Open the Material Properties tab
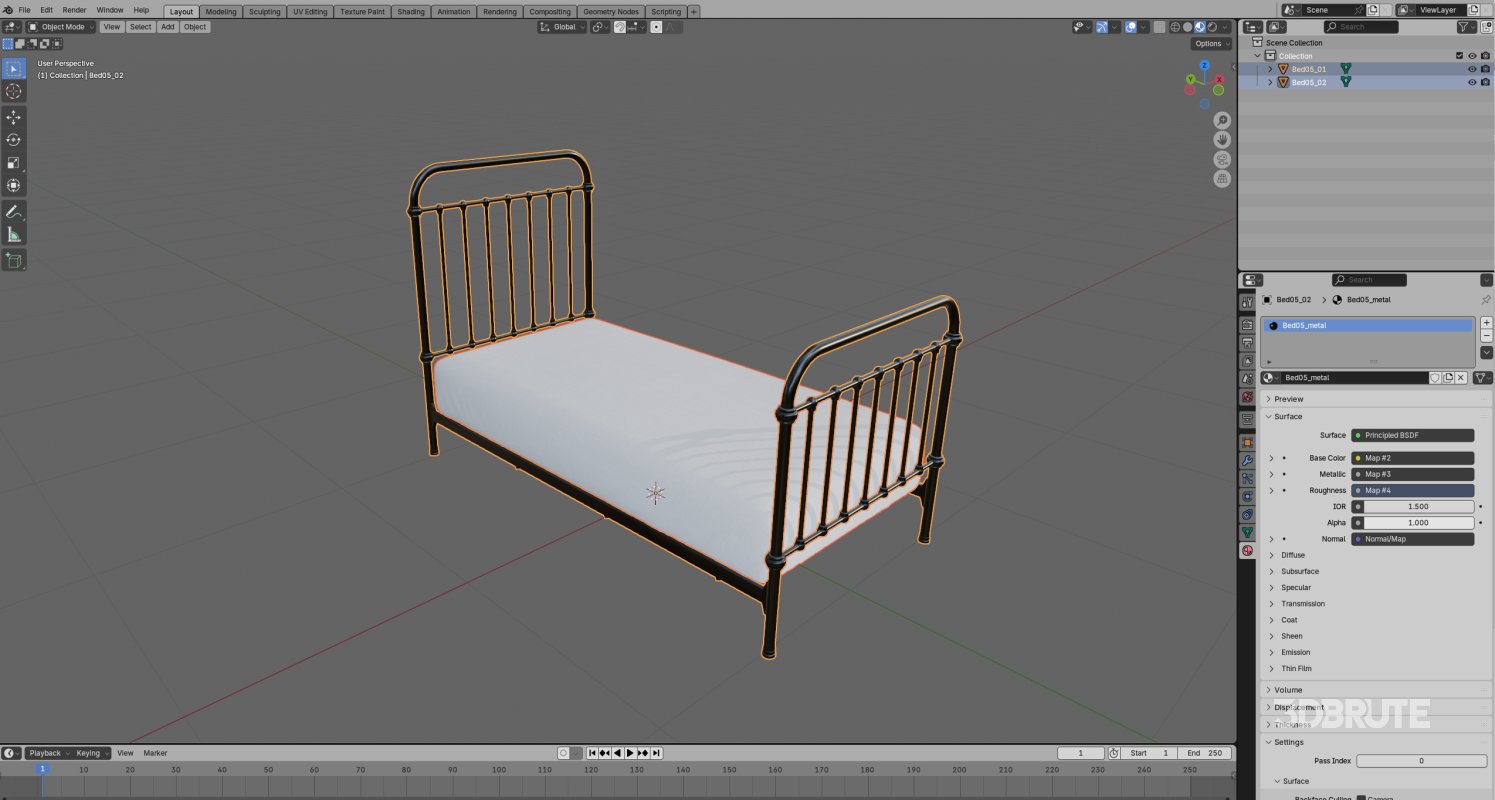The height and width of the screenshot is (800, 1495). 1249,548
